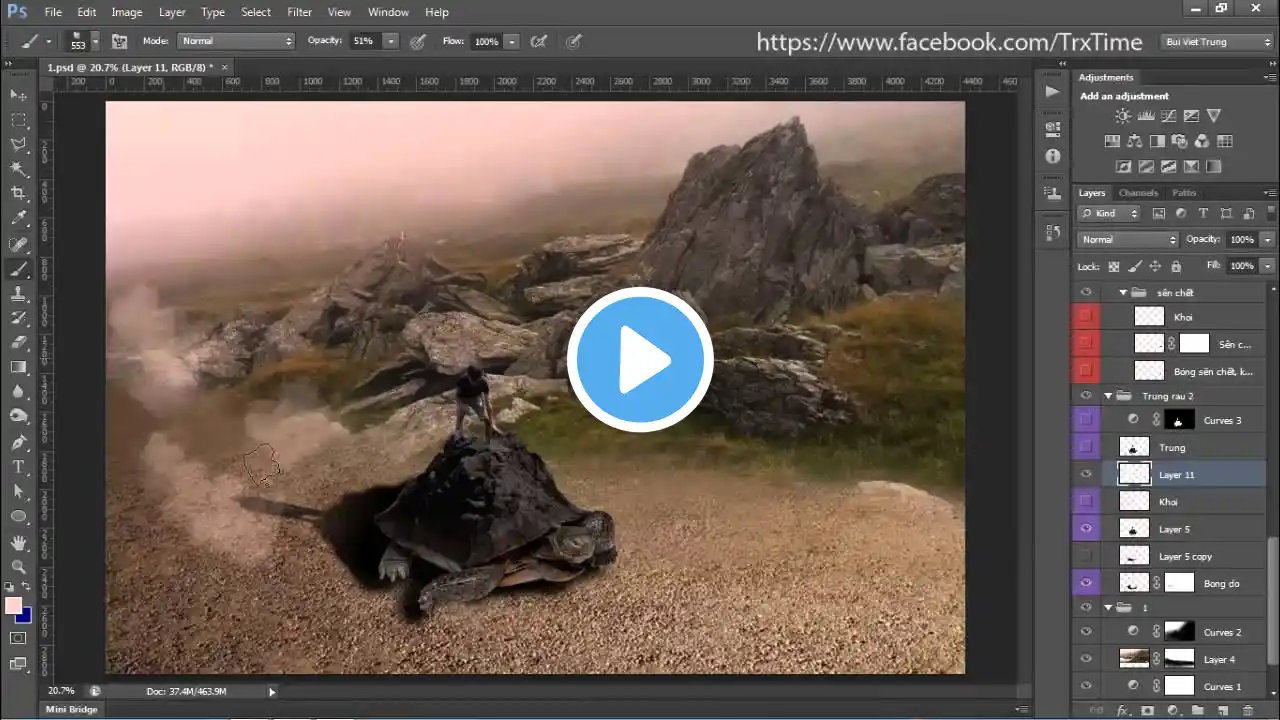Select the Zoom tool

(x=19, y=567)
